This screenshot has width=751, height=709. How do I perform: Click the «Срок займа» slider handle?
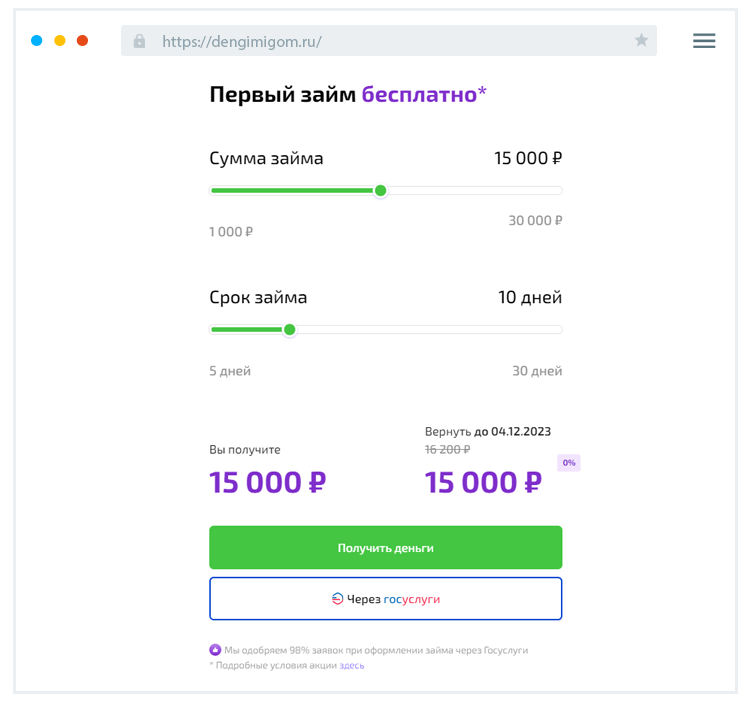289,329
